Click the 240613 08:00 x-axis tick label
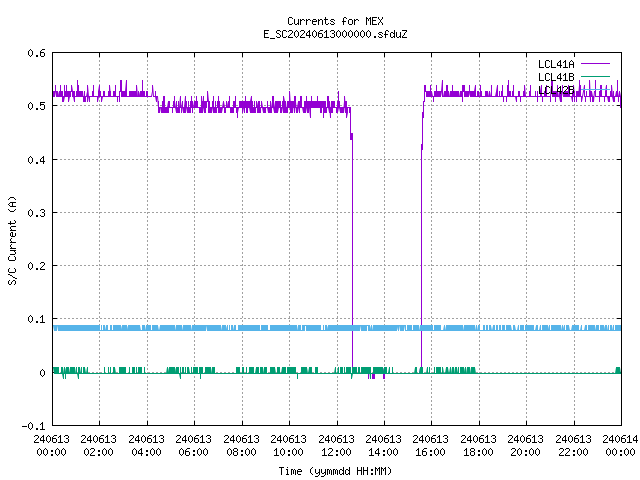Viewport: 640px width, 480px height. [241, 445]
